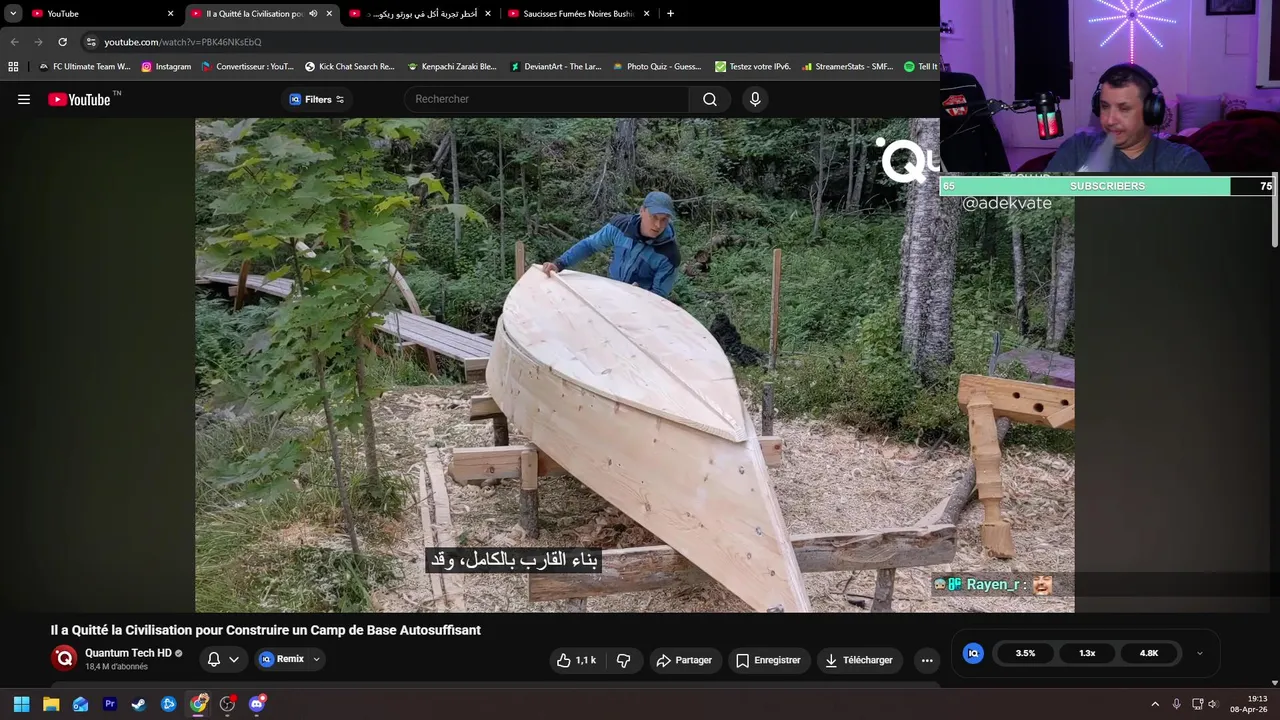Image resolution: width=1280 pixels, height=720 pixels.
Task: Focus the Rechercher search field
Action: point(547,99)
